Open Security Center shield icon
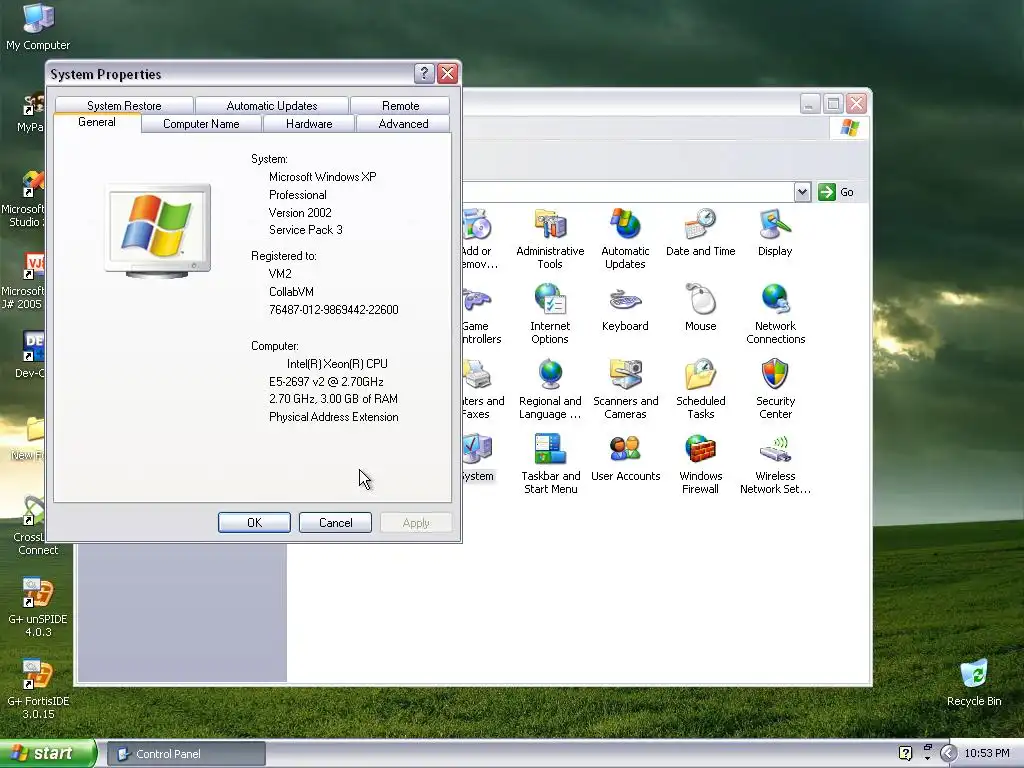The image size is (1024, 768). click(x=775, y=389)
